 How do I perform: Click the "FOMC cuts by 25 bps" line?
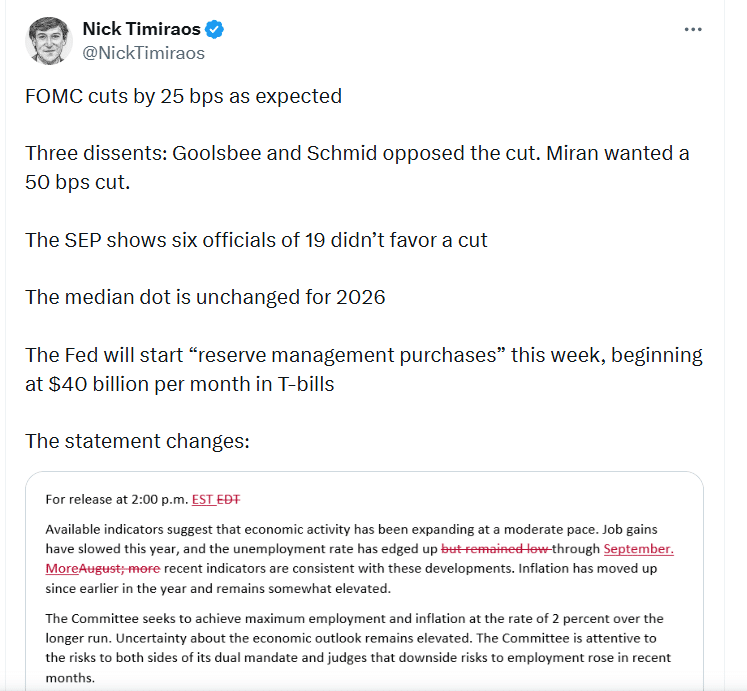click(183, 97)
